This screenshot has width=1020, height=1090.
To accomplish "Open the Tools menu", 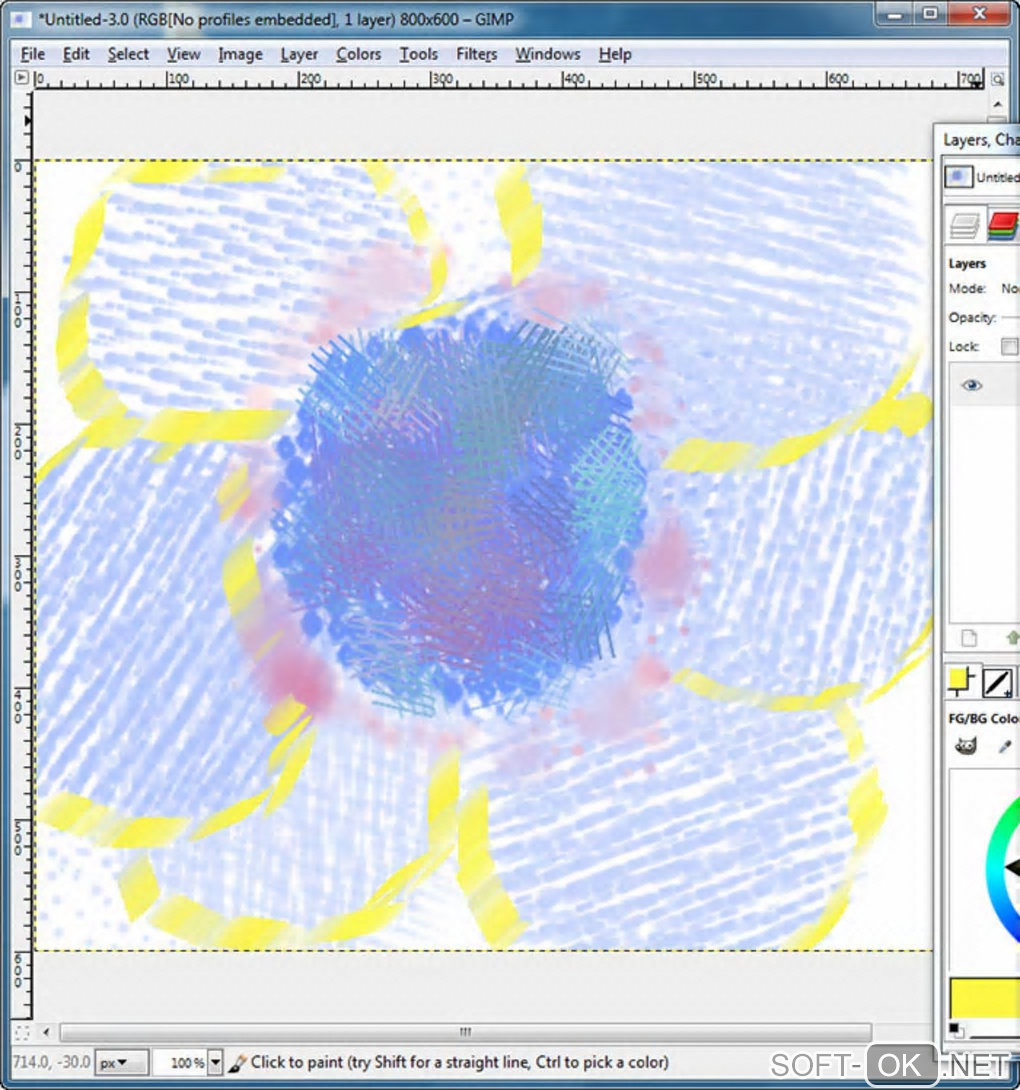I will pyautogui.click(x=418, y=54).
